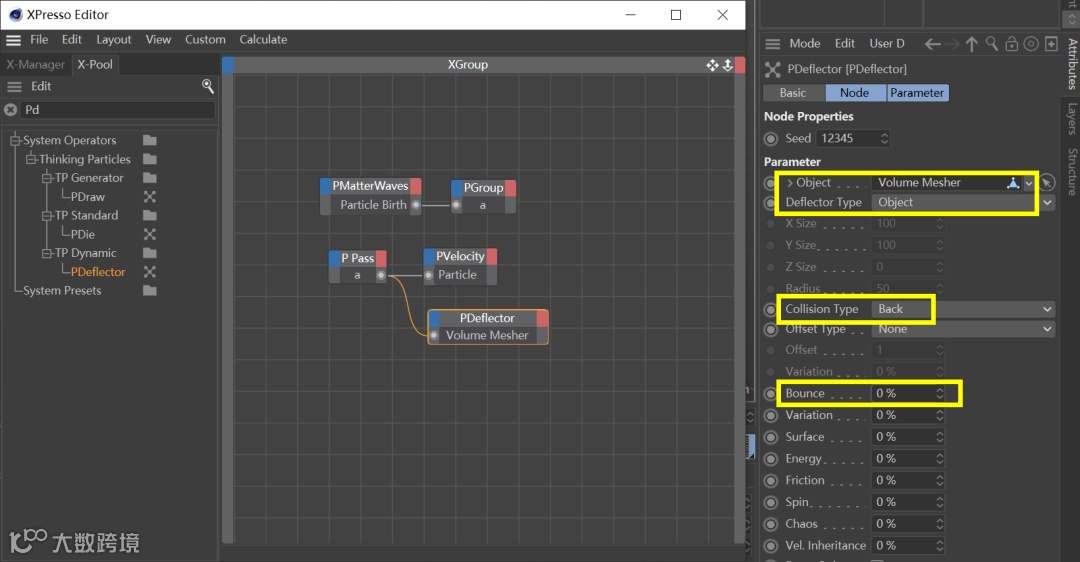Click the Bounce value stepper arrows

tap(939, 393)
